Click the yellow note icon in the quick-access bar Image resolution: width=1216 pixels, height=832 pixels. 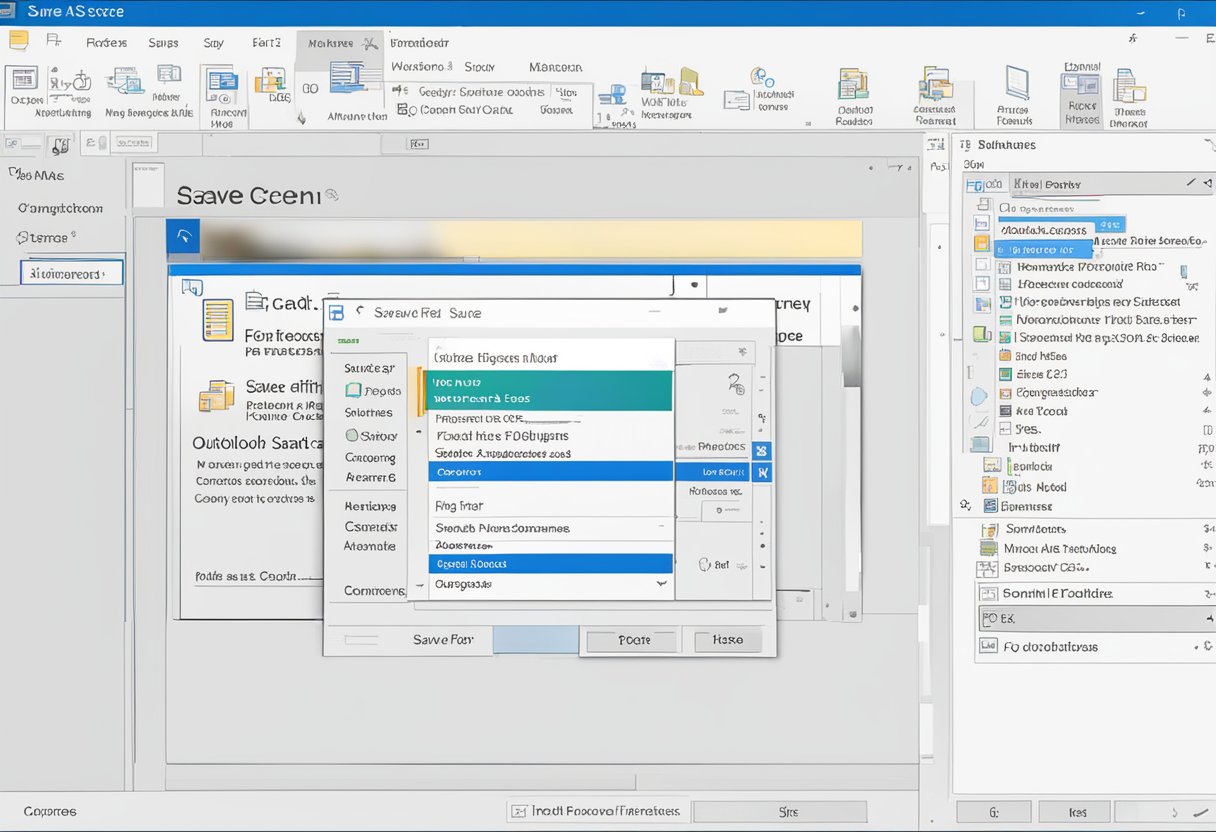pyautogui.click(x=18, y=41)
